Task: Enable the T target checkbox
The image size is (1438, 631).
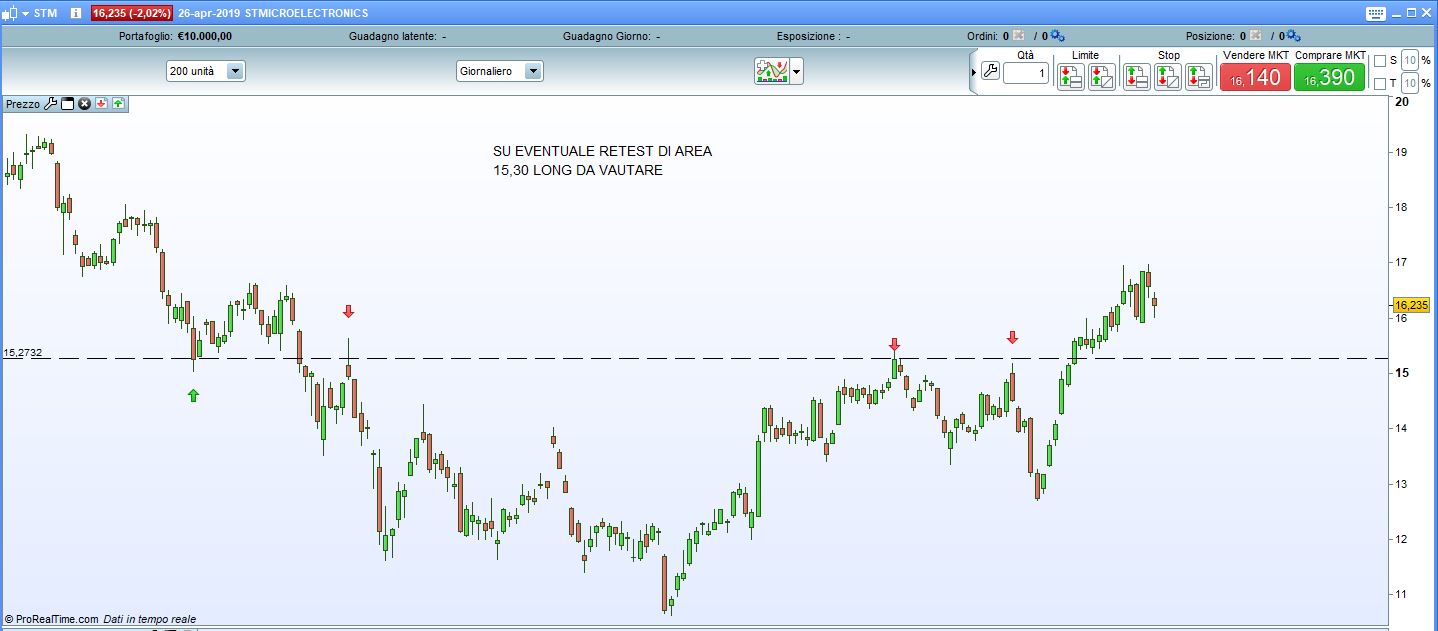Action: click(1380, 84)
